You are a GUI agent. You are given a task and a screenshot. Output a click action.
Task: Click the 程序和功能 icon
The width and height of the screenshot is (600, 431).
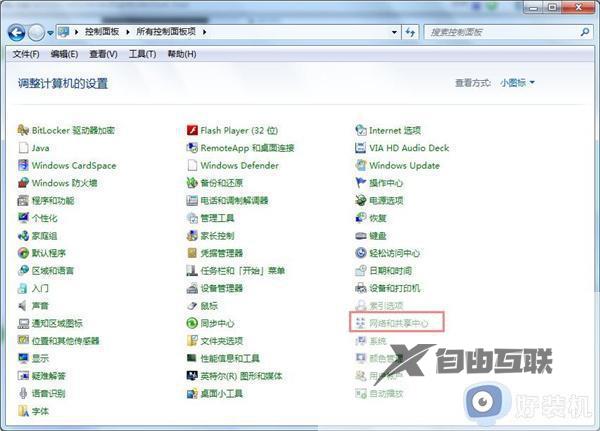point(23,200)
